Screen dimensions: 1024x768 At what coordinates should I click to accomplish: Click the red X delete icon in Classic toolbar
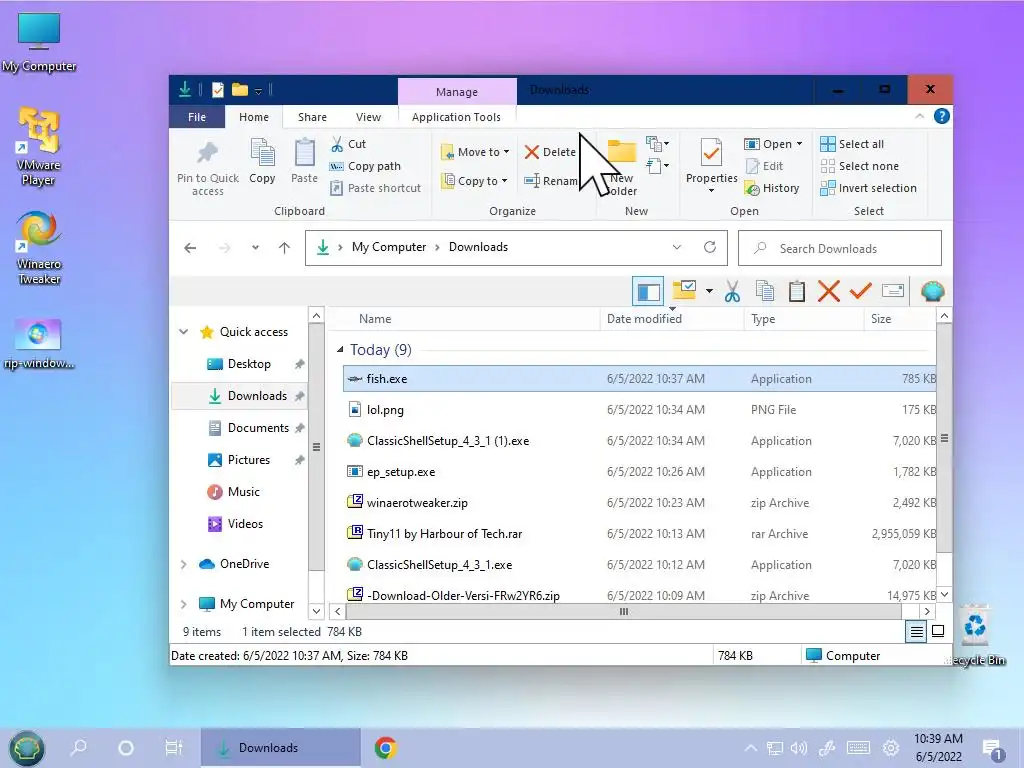(829, 291)
